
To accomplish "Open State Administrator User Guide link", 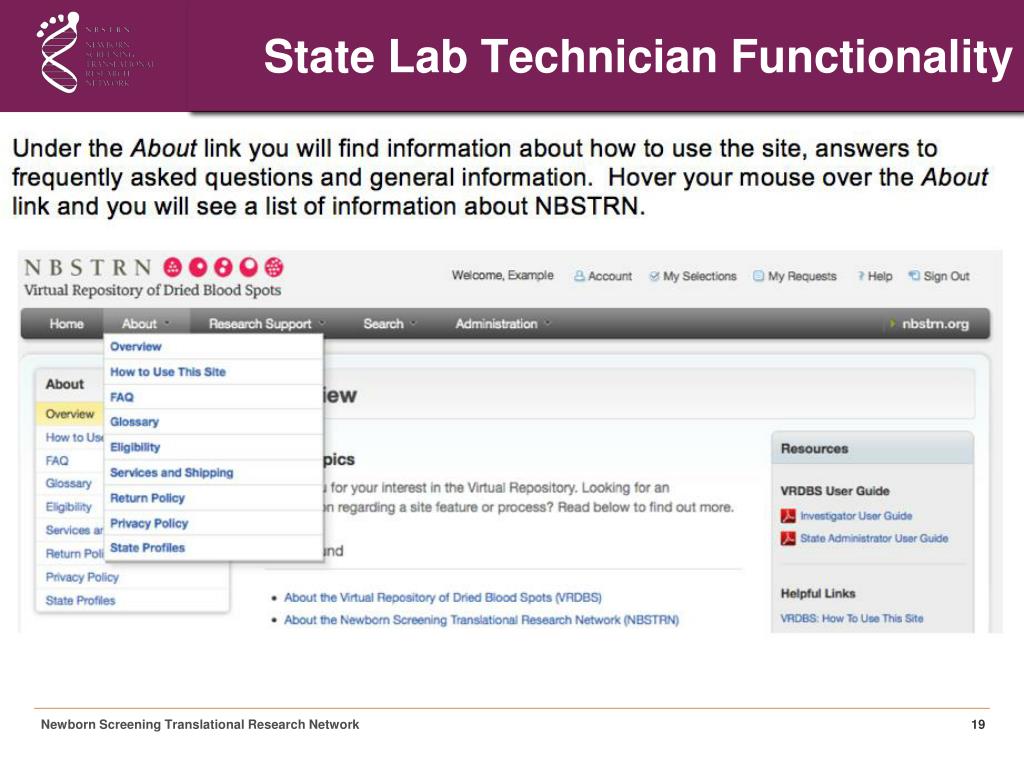I will 874,539.
